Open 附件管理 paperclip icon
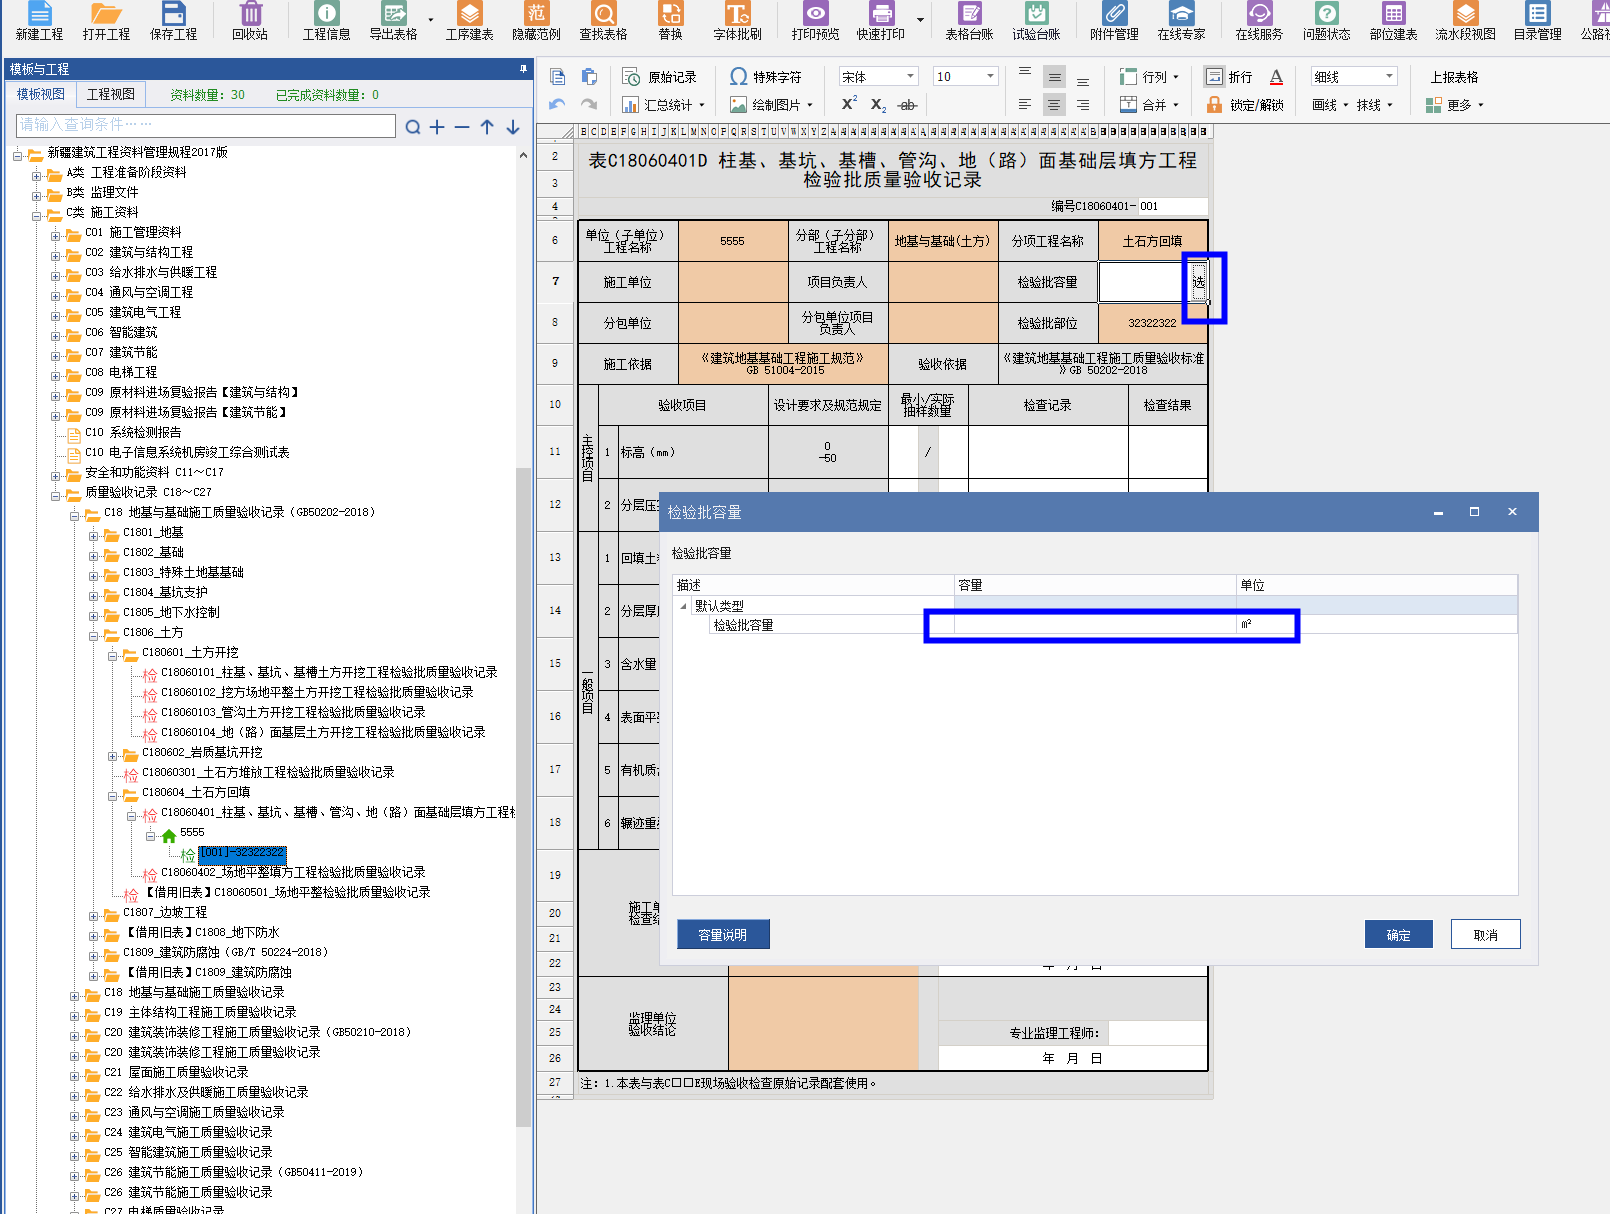This screenshot has width=1610, height=1214. [x=1114, y=21]
